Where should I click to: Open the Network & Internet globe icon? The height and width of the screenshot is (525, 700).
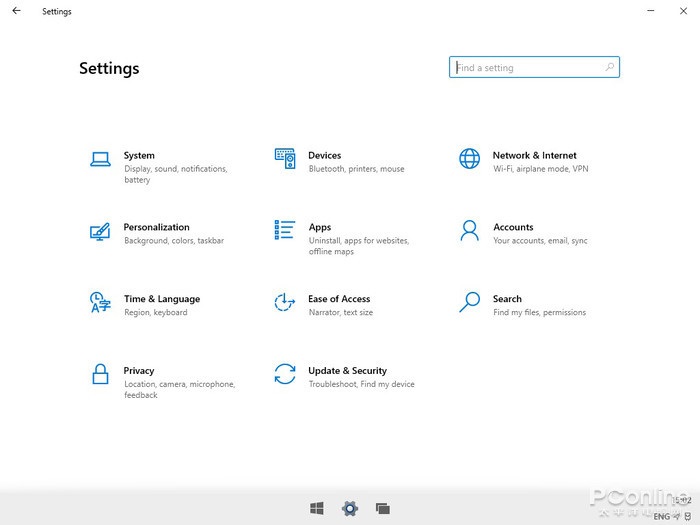click(x=469, y=158)
